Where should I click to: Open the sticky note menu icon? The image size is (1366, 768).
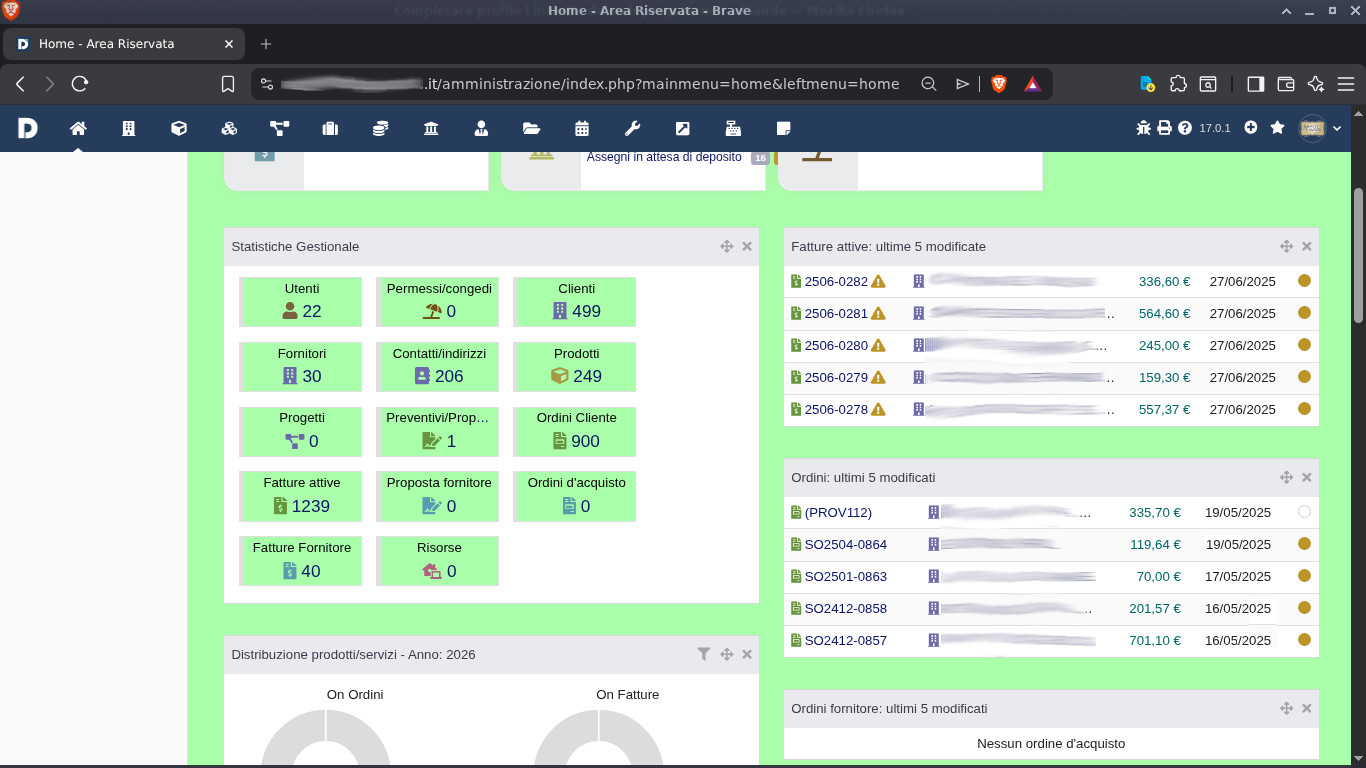pos(783,128)
